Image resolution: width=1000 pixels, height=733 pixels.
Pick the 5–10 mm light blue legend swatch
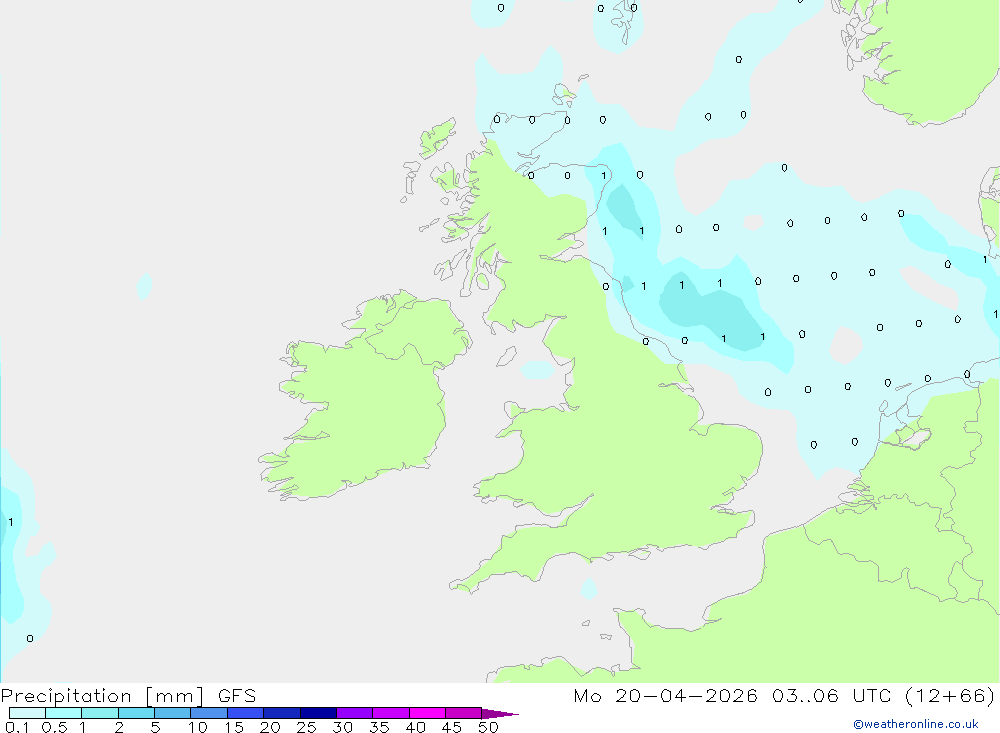point(173,713)
